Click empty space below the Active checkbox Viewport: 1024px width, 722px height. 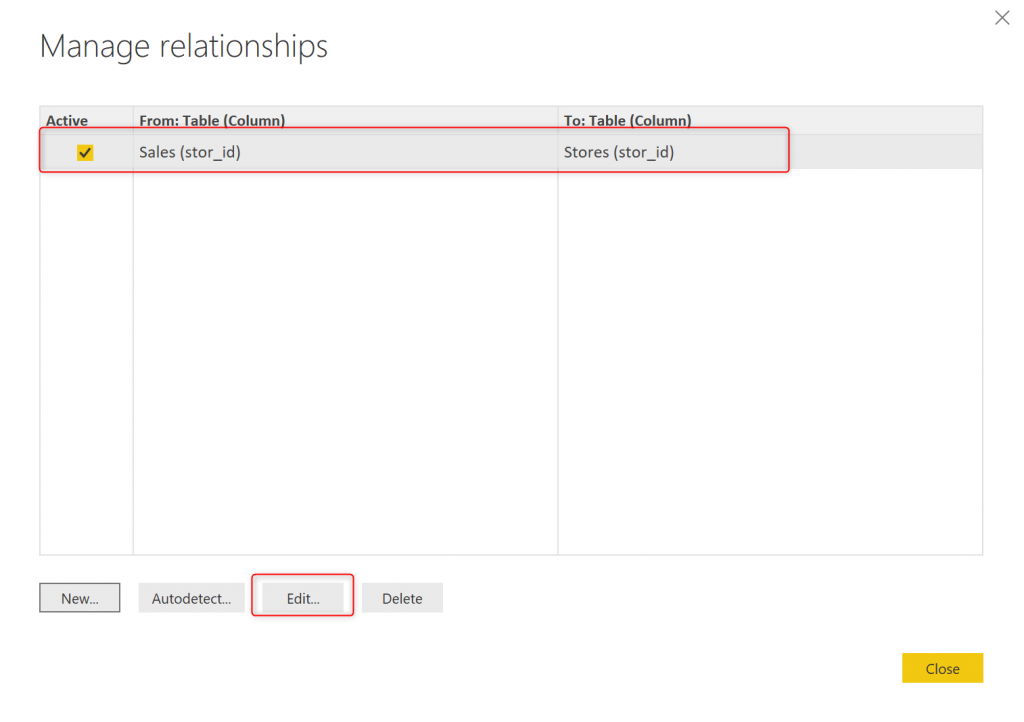(85, 350)
